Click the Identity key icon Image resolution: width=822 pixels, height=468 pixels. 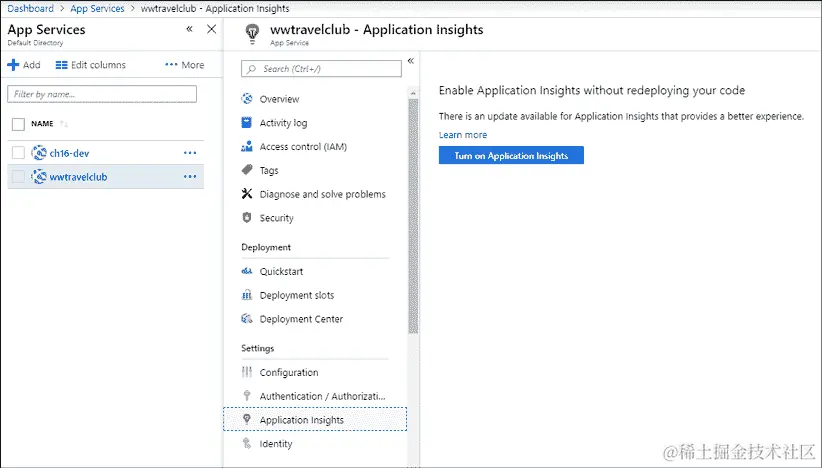[x=247, y=443]
